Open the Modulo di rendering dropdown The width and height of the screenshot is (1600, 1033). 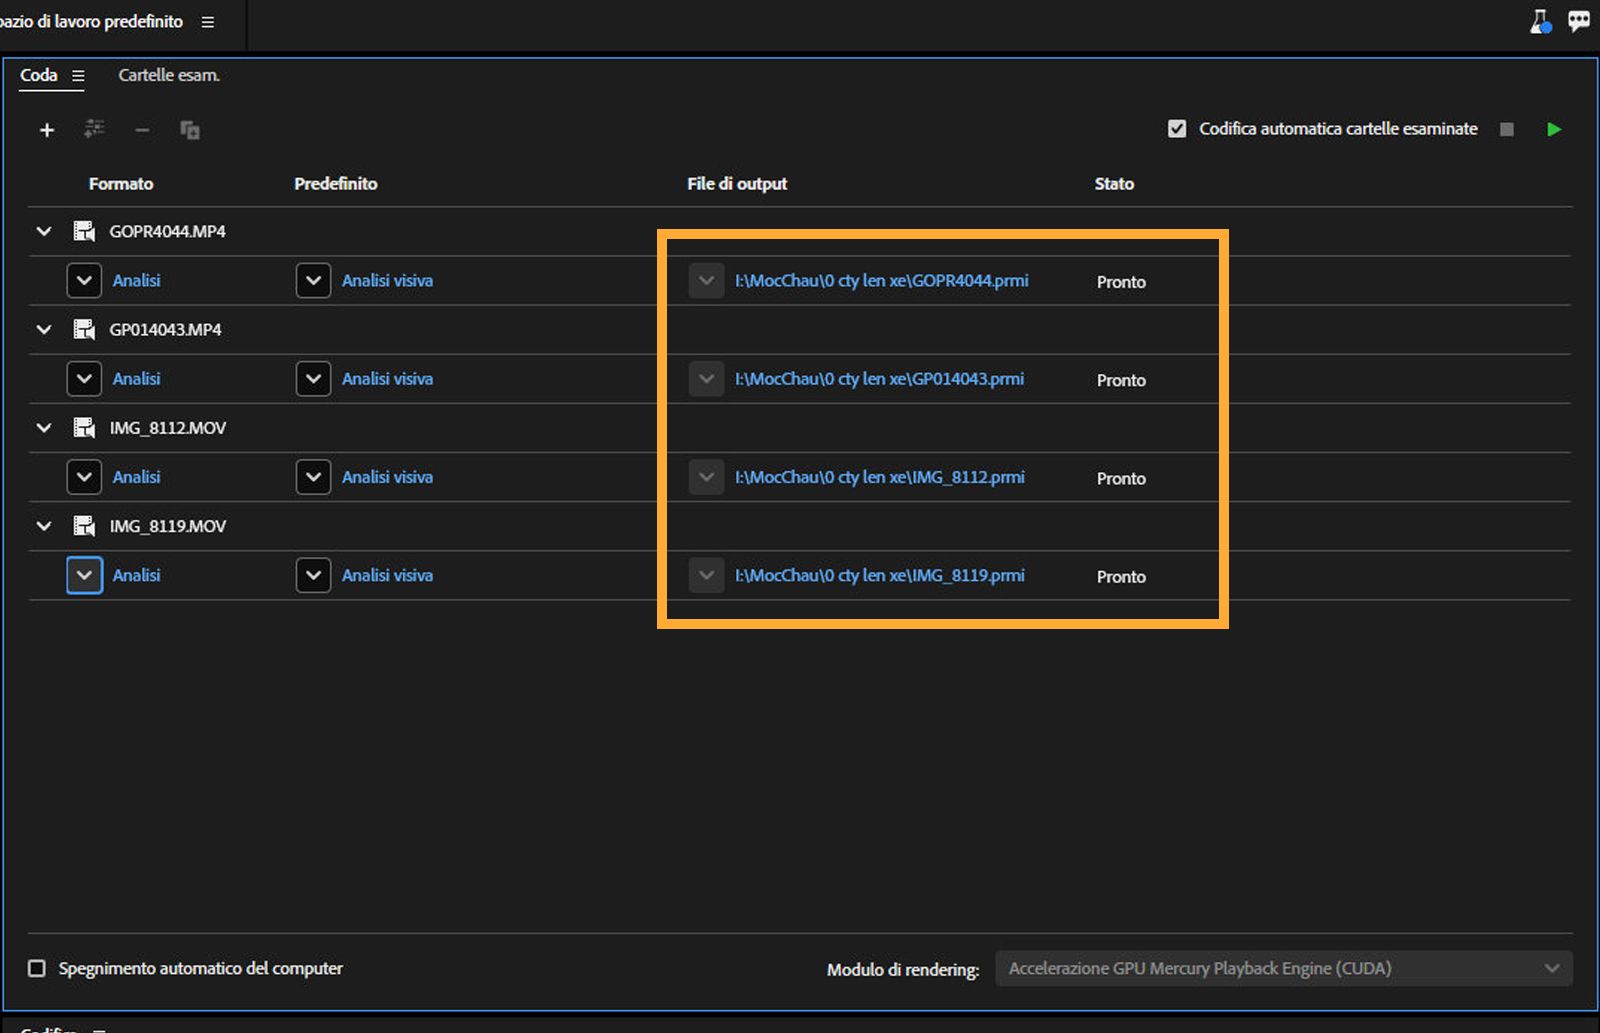point(1283,968)
